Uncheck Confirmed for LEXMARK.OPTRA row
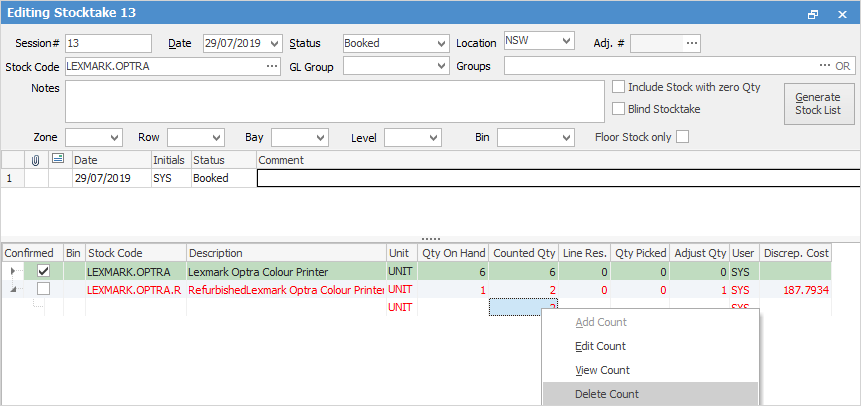Viewport: 861px width, 406px height. point(42,271)
